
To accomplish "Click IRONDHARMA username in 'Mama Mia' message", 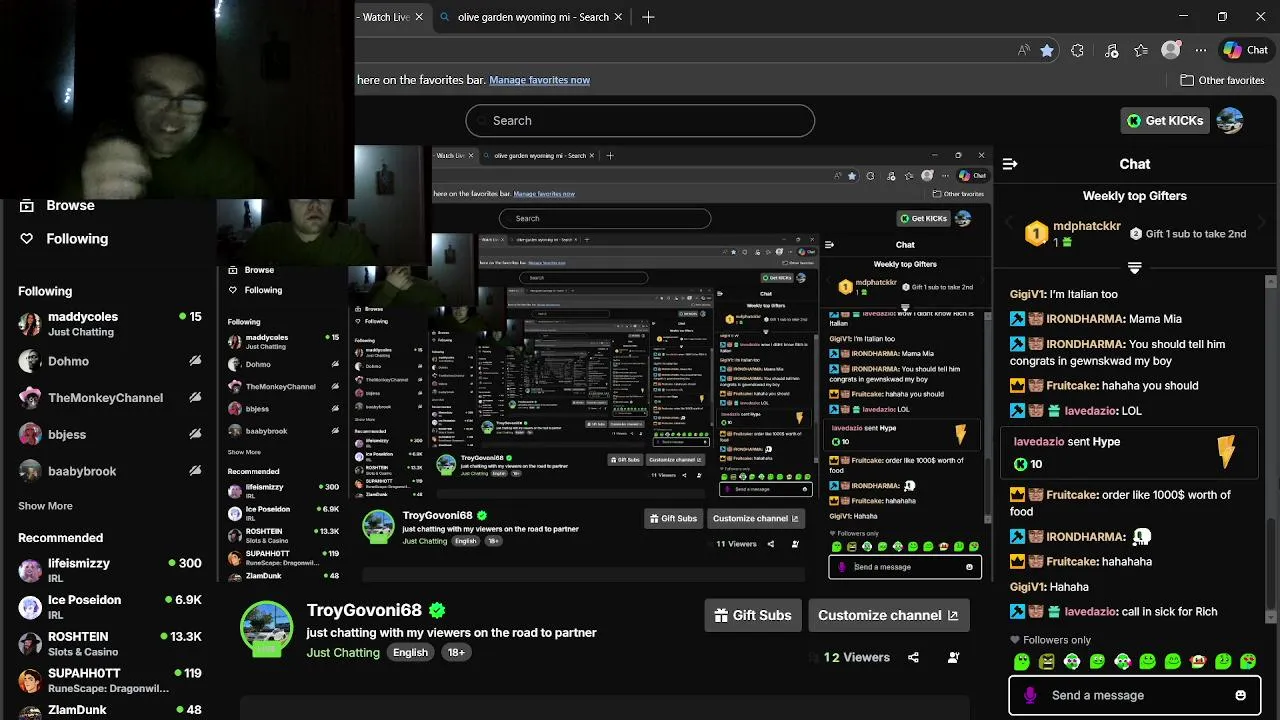I will (x=1086, y=319).
